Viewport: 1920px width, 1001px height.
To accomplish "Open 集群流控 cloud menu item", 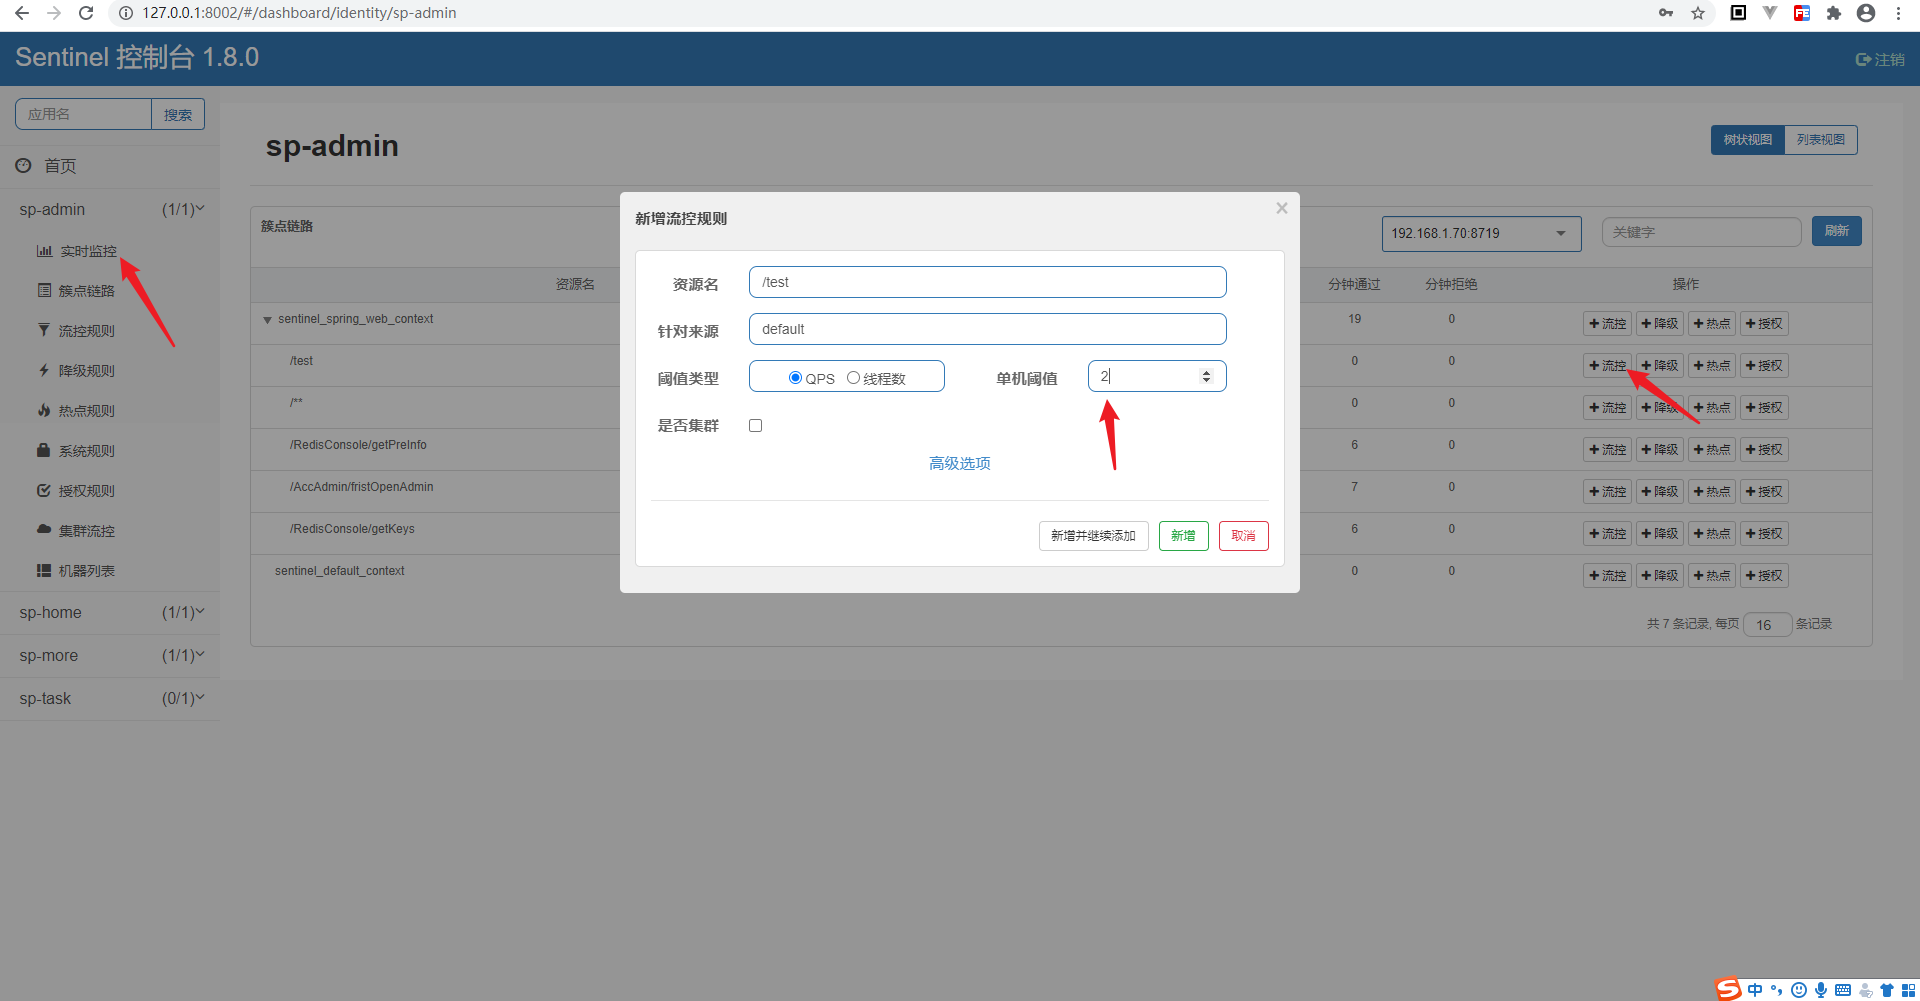I will pos(77,531).
